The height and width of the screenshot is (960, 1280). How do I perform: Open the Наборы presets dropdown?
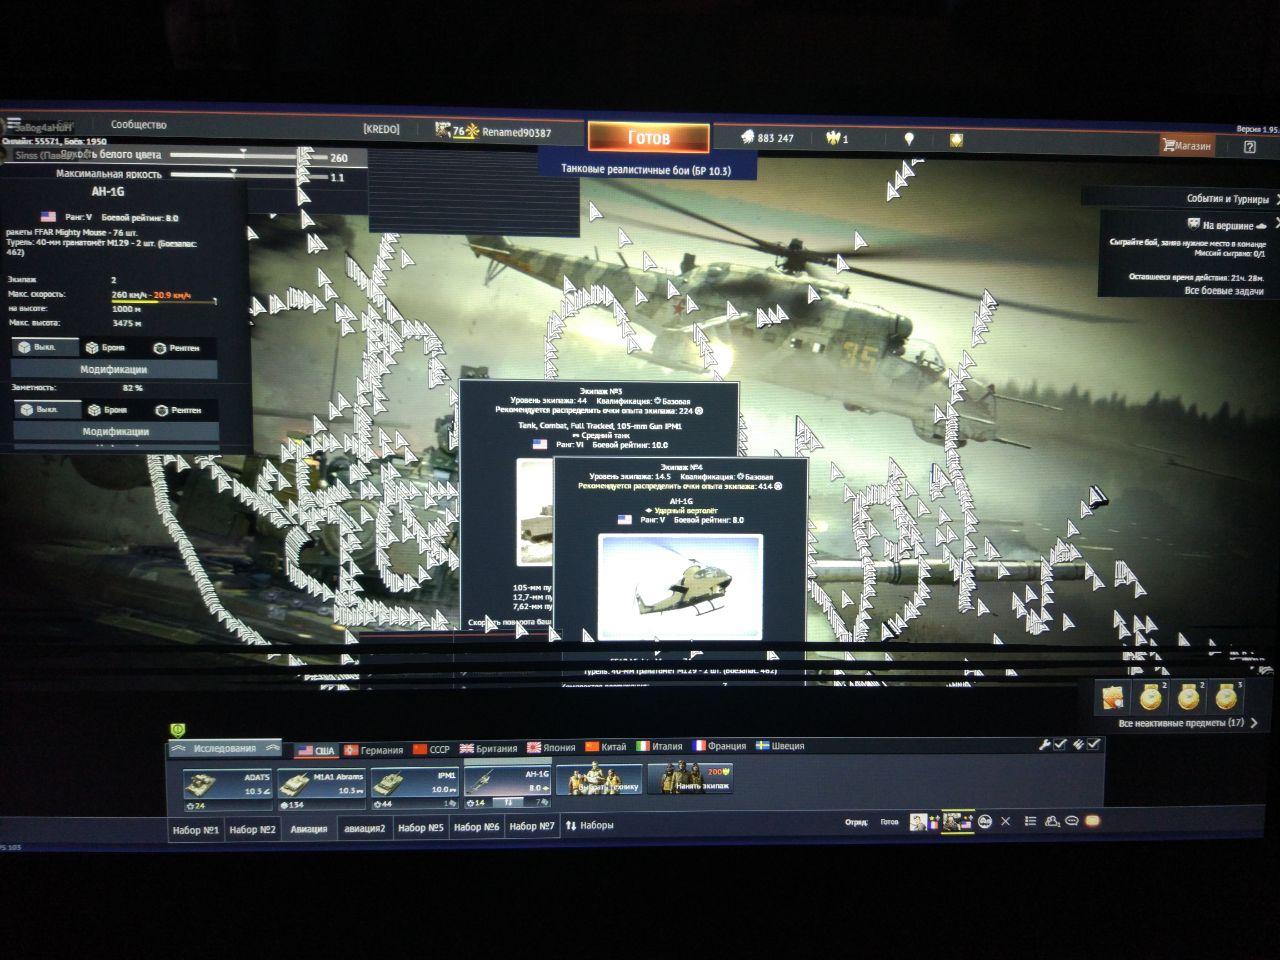590,826
